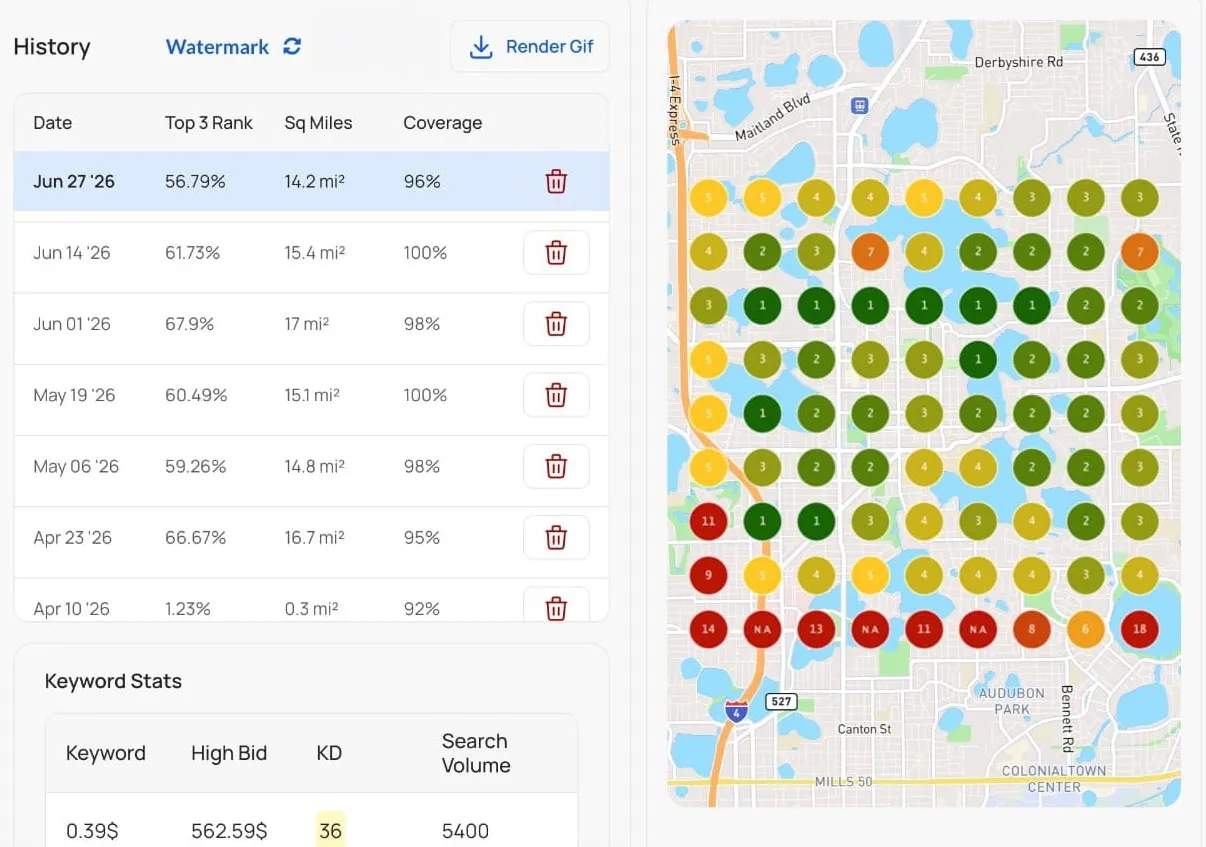The height and width of the screenshot is (847, 1206).
Task: Click the High Bid column header
Action: [229, 753]
